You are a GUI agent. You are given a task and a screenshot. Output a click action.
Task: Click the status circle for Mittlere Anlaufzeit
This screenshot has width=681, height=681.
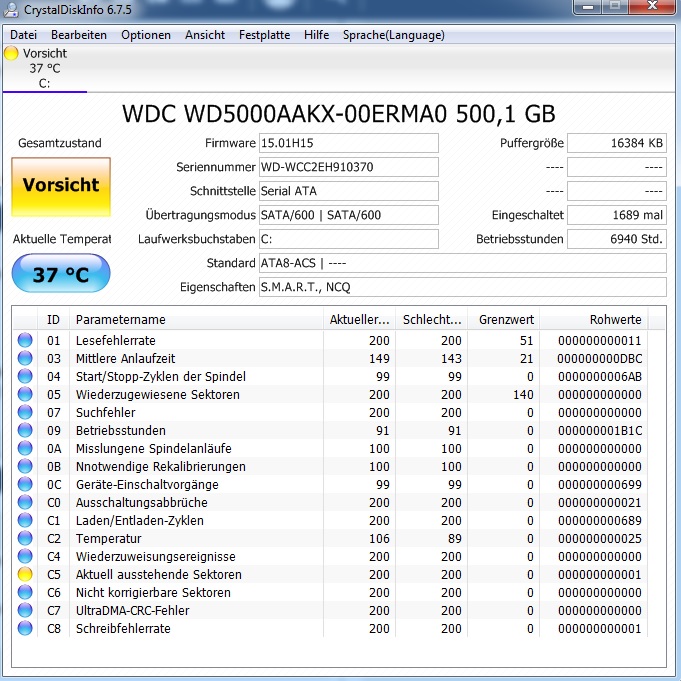(25, 358)
